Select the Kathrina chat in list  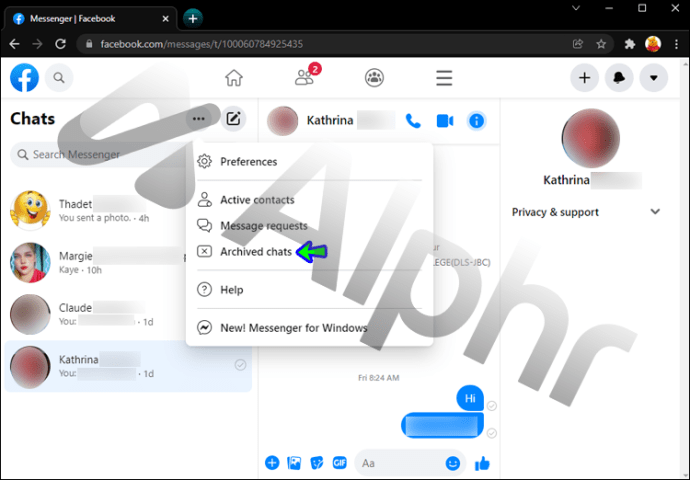coord(128,366)
